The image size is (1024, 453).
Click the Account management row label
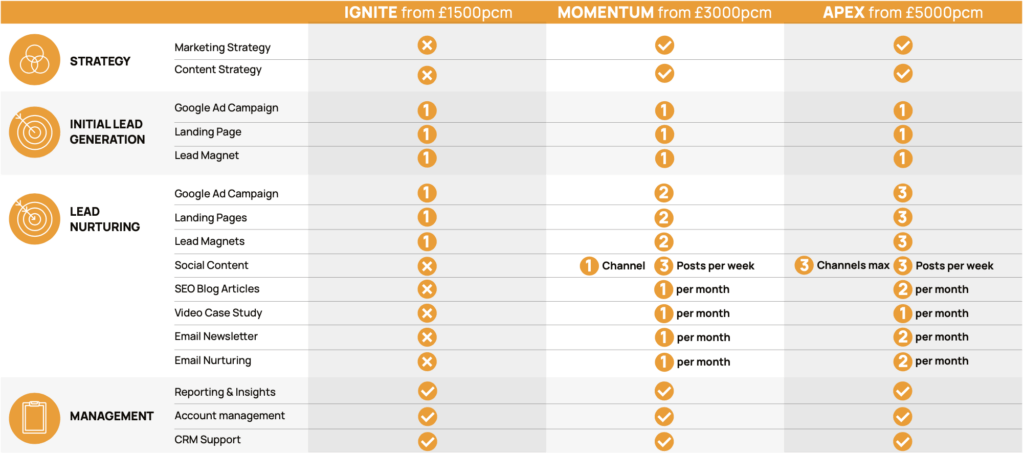[229, 416]
